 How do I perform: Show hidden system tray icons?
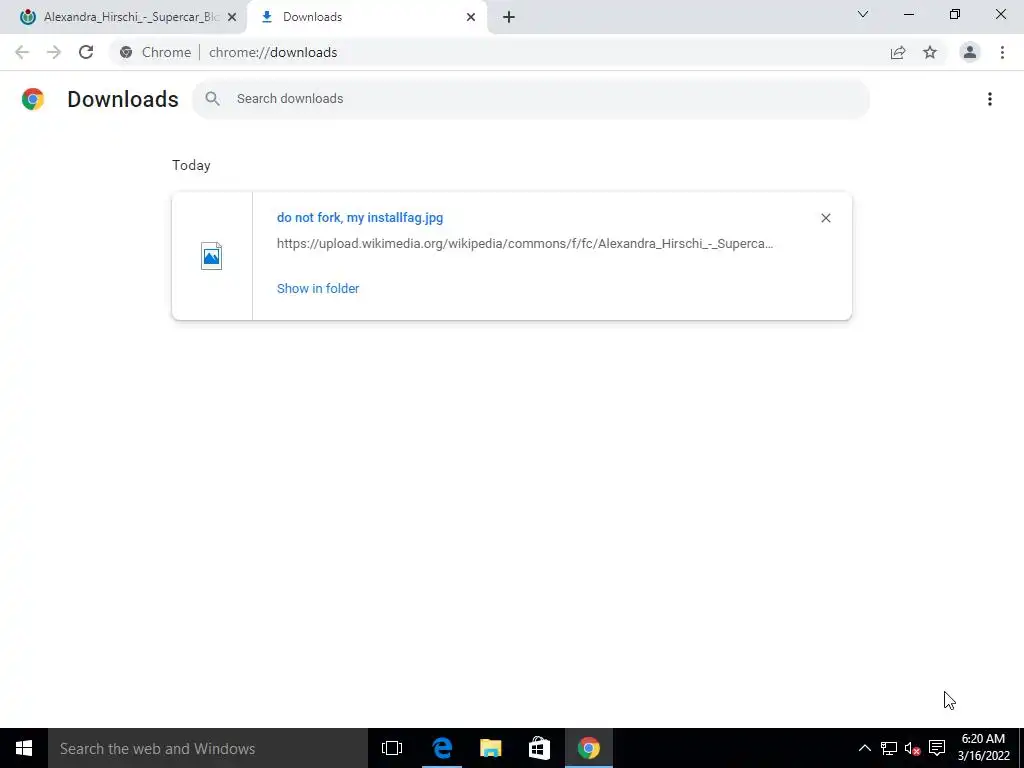click(x=864, y=748)
